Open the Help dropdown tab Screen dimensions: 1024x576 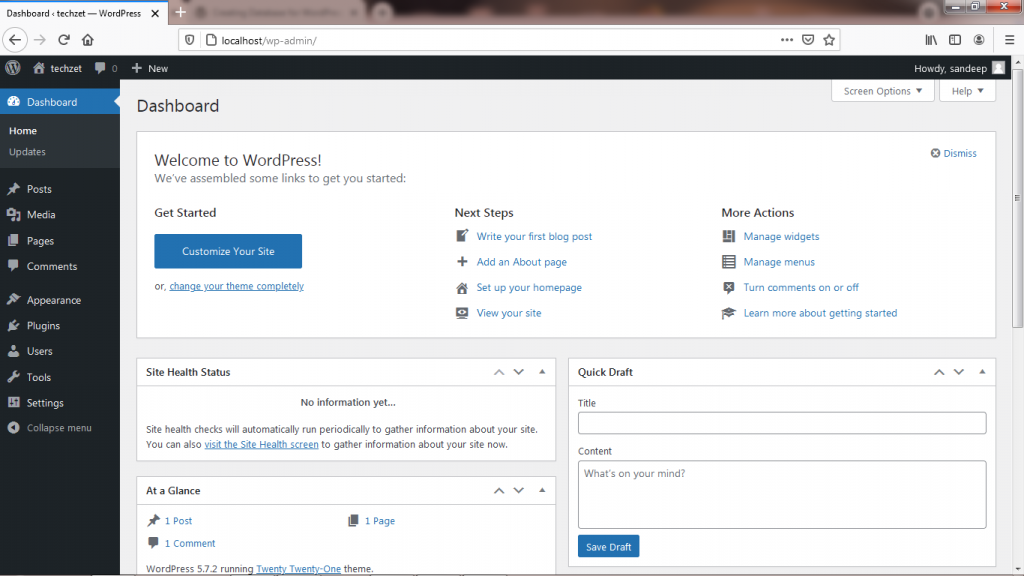pyautogui.click(x=967, y=91)
